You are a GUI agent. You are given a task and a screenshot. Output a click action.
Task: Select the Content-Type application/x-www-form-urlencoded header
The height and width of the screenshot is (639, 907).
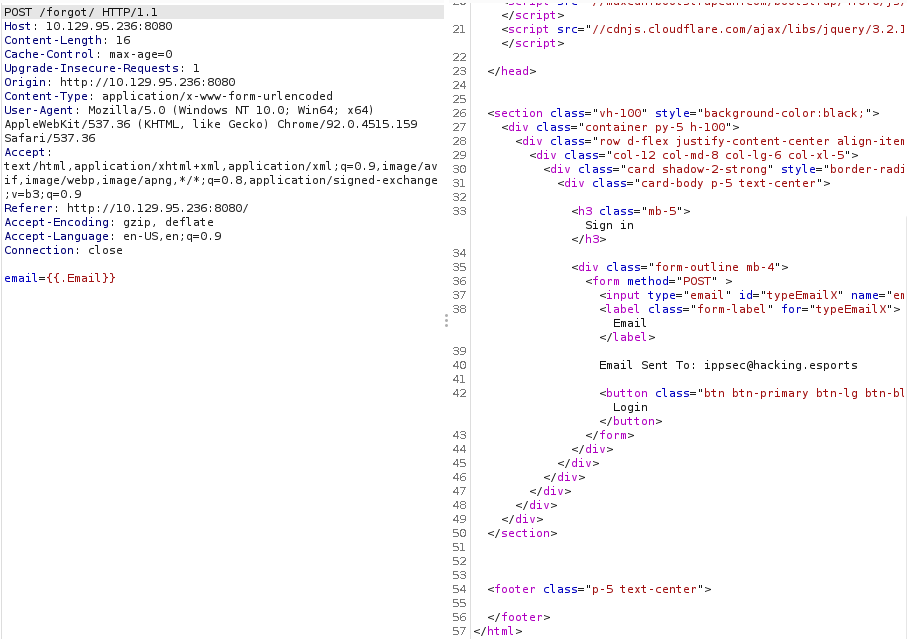pyautogui.click(x=170, y=96)
